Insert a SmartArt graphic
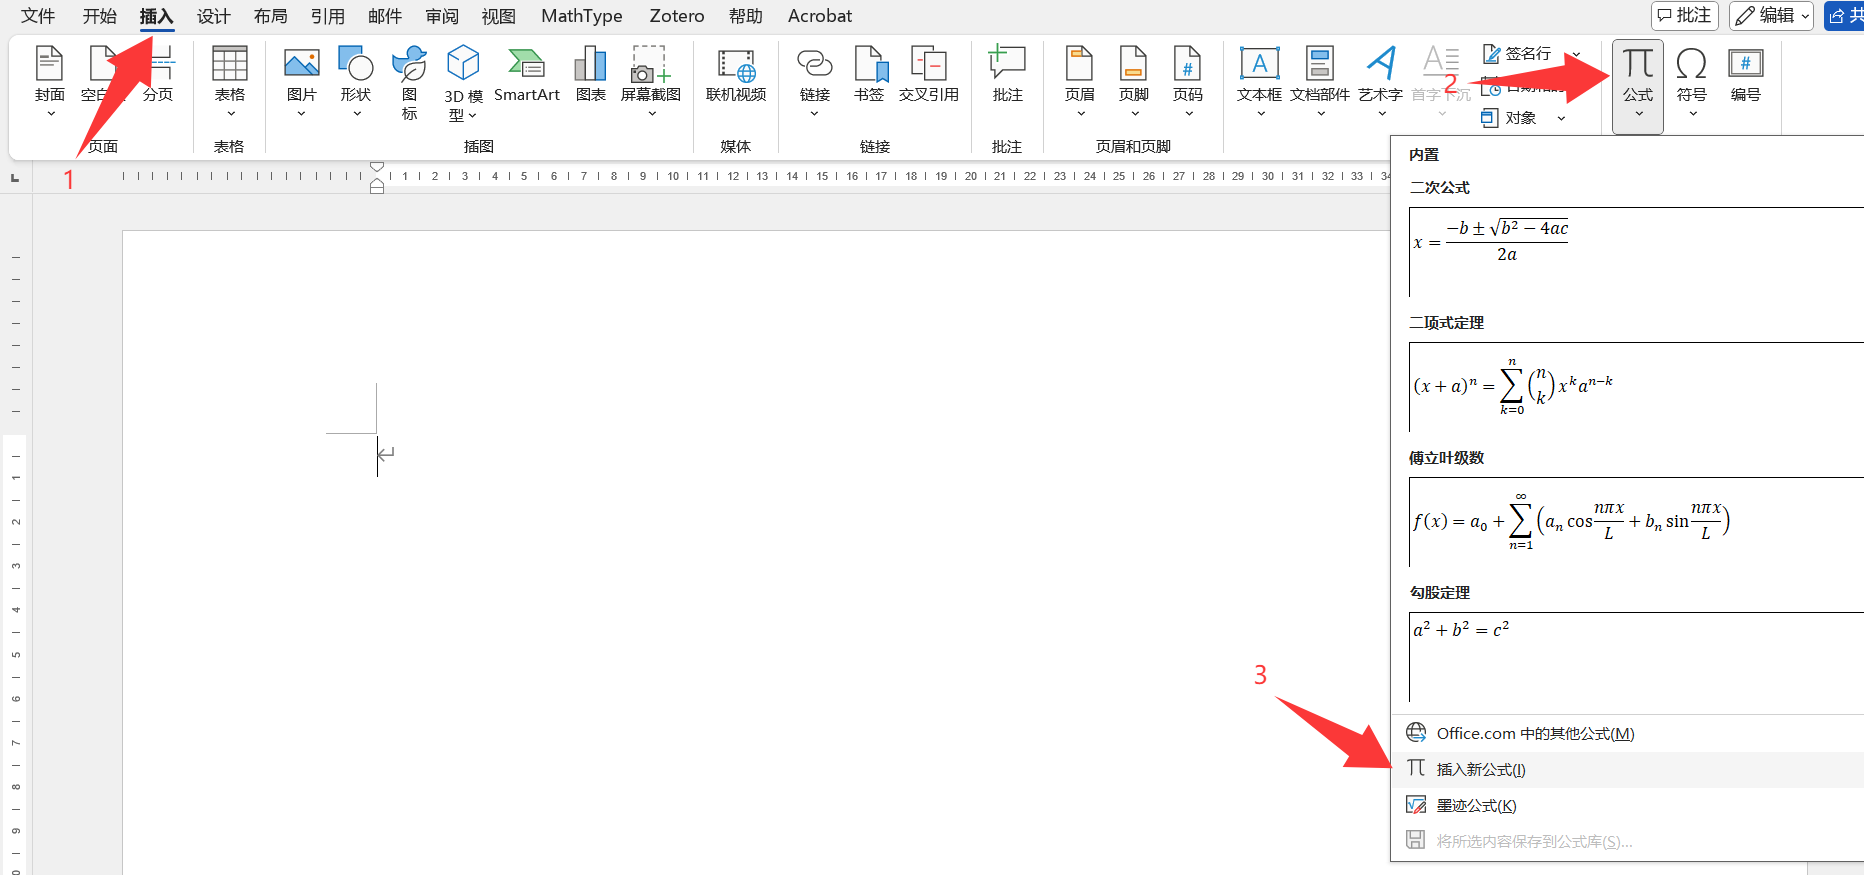This screenshot has width=1864, height=875. pos(527,75)
